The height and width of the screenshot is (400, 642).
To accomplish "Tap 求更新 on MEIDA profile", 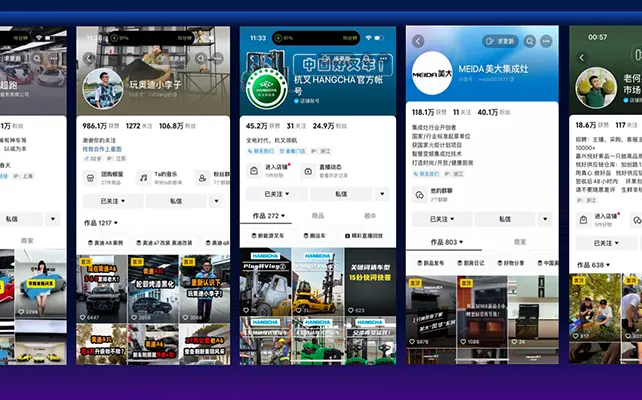I will 500,41.
